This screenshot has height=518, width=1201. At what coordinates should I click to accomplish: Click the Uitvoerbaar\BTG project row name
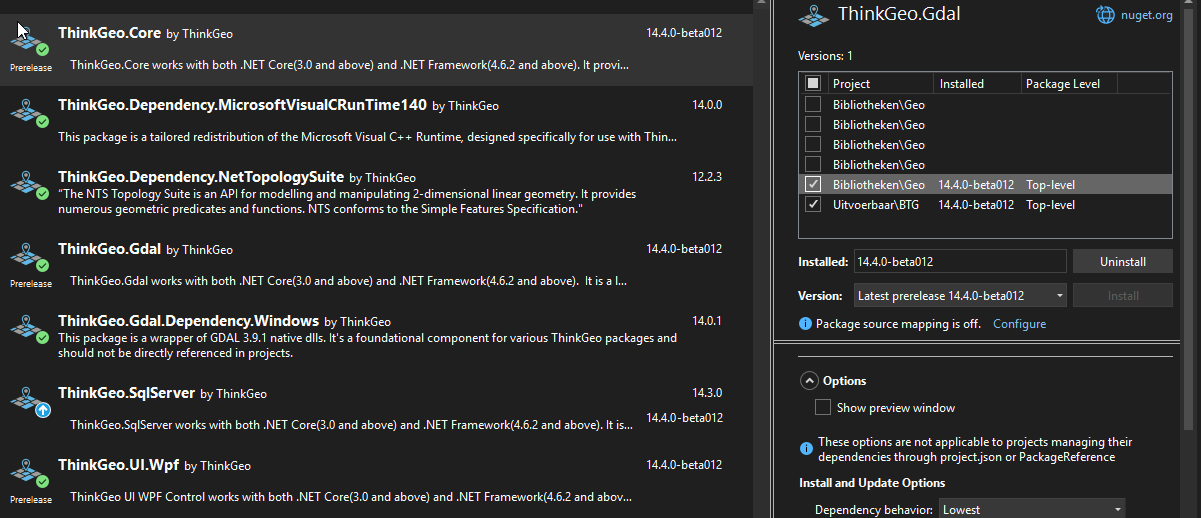(x=876, y=204)
